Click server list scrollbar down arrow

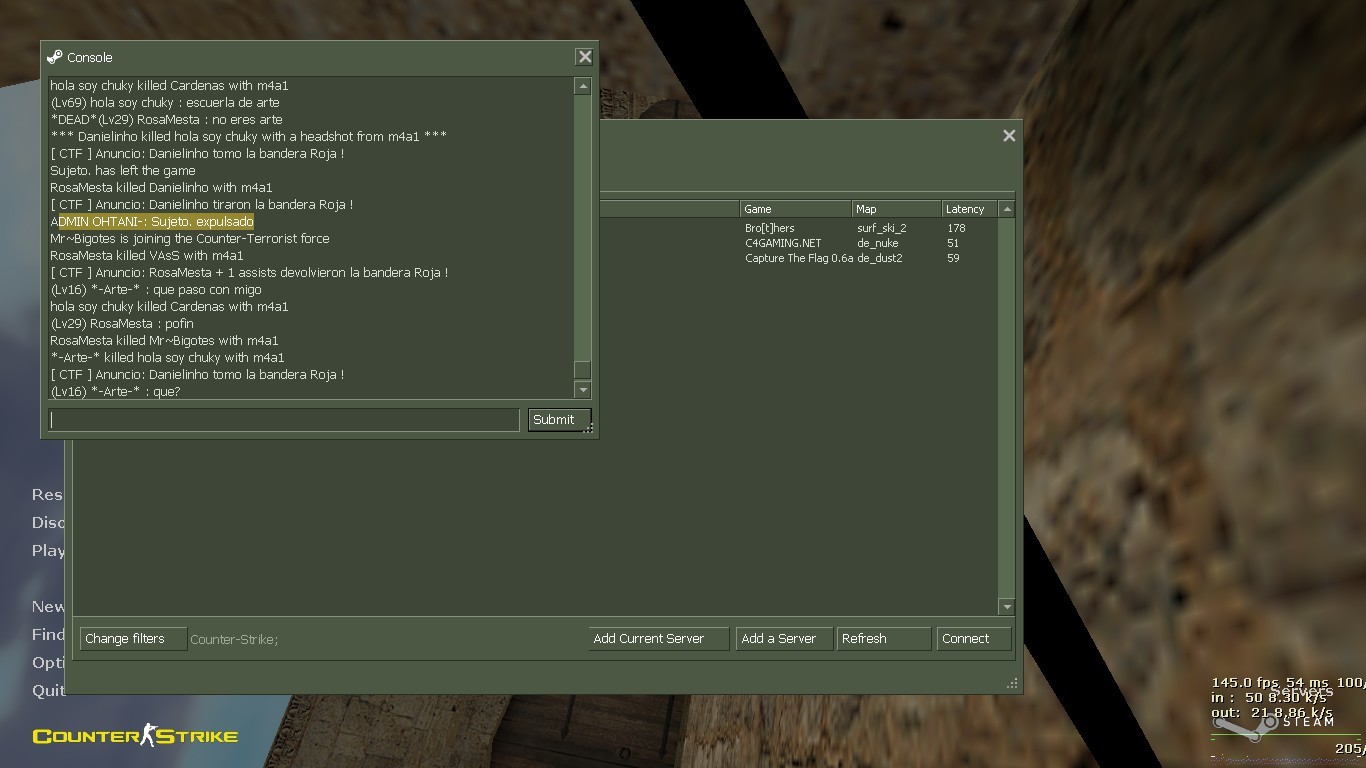tap(1007, 607)
